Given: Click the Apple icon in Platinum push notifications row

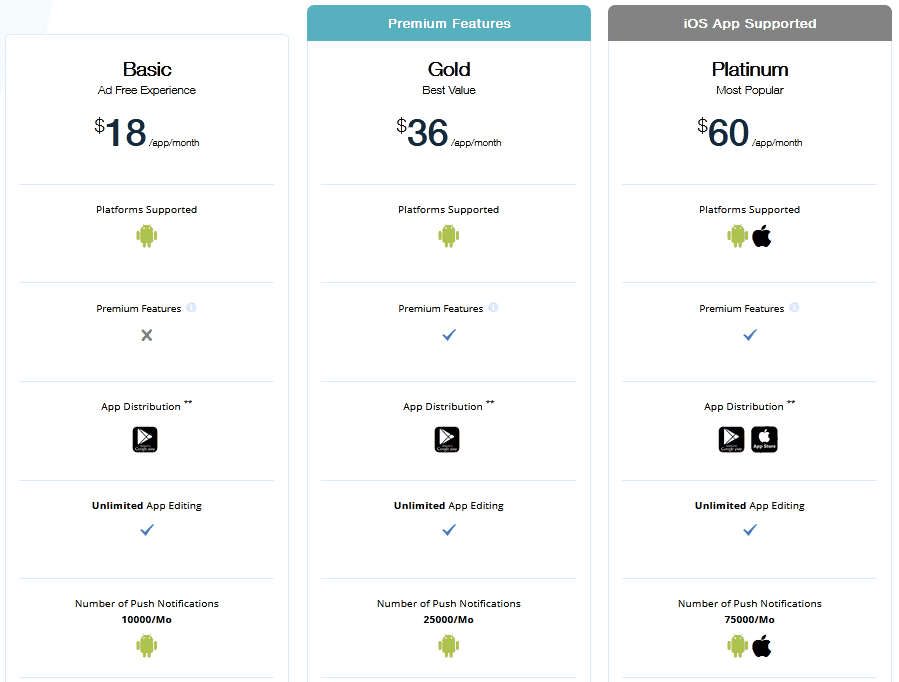Looking at the screenshot, I should [x=761, y=646].
